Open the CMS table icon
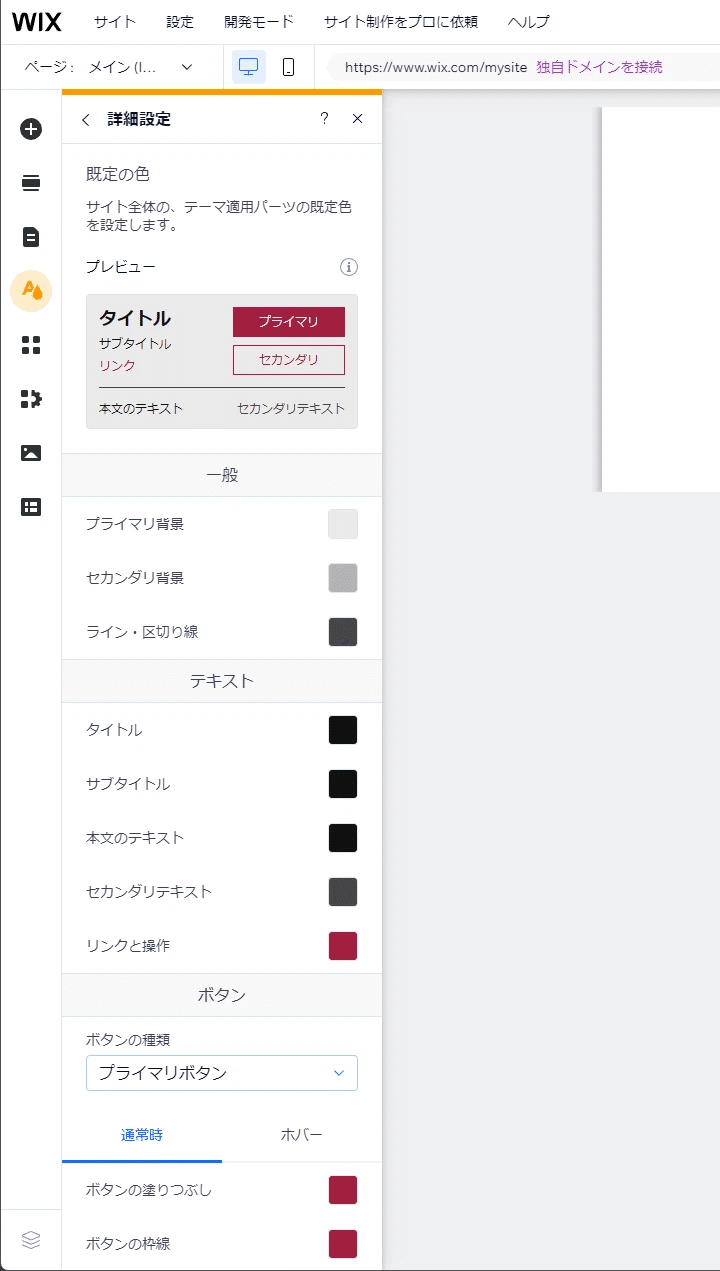The width and height of the screenshot is (720, 1271). point(31,507)
